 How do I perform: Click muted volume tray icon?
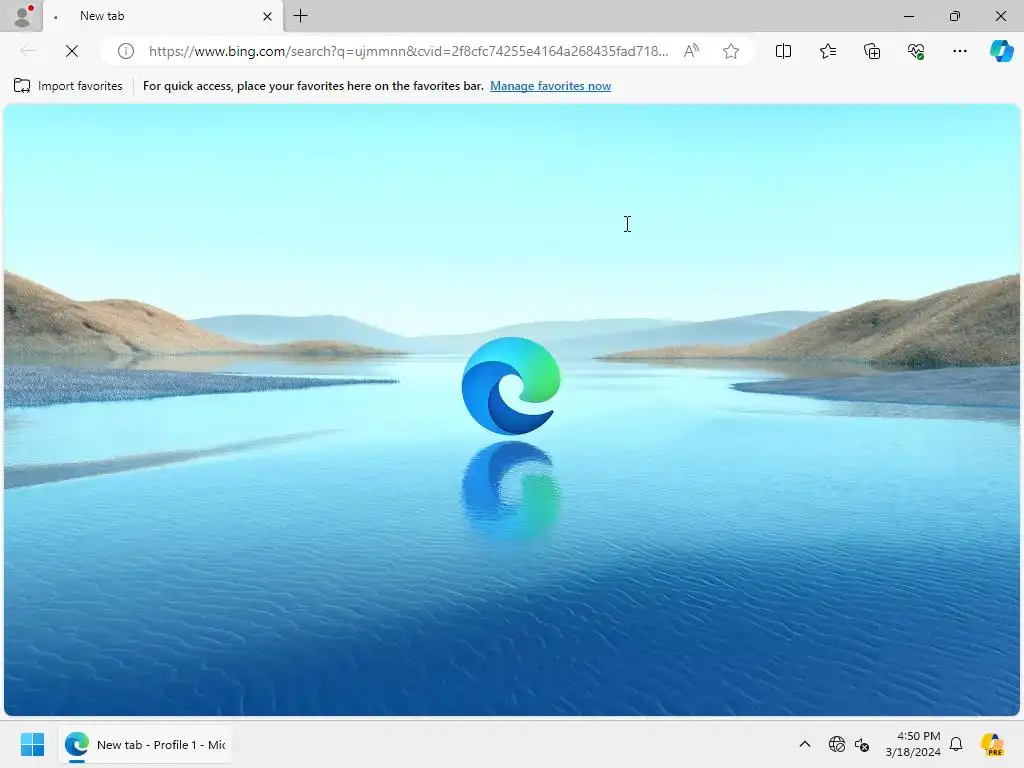pos(862,744)
